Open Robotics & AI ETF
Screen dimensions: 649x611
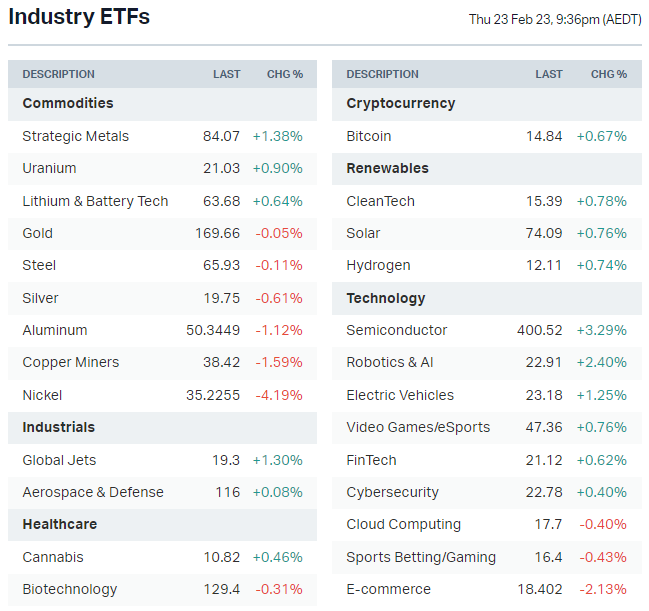tap(390, 362)
